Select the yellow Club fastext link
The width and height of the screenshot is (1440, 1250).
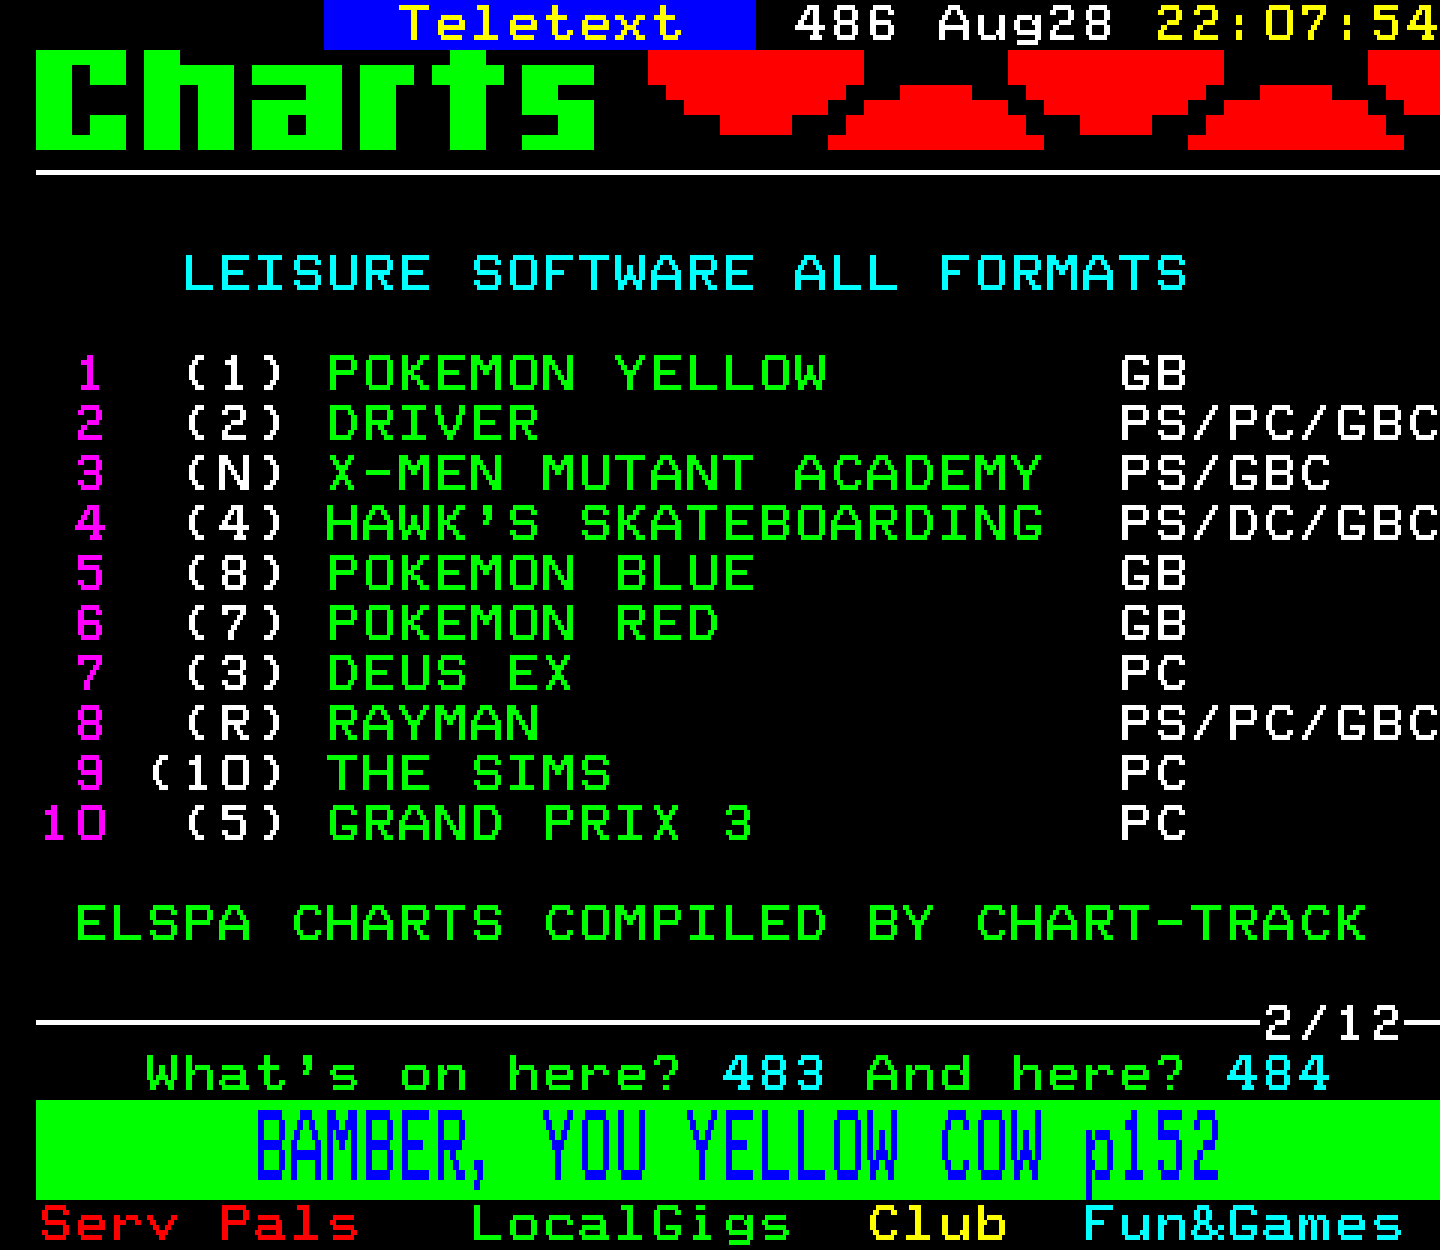937,1224
